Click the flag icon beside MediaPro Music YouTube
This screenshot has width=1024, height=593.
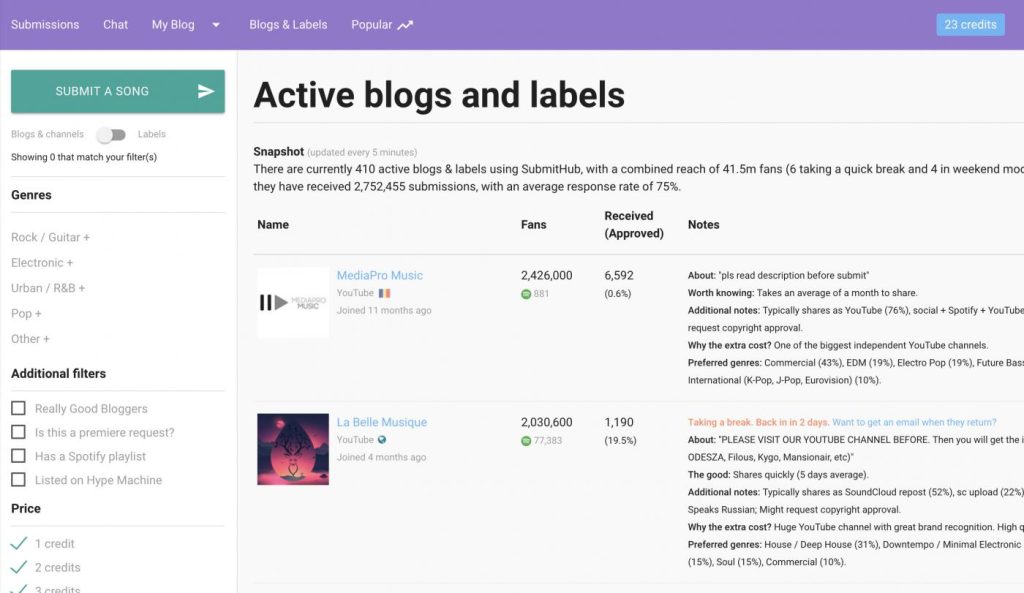coord(384,293)
